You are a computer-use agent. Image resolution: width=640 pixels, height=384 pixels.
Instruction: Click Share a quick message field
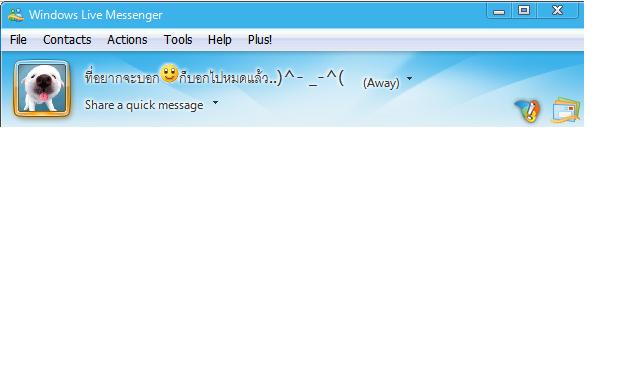tap(144, 105)
